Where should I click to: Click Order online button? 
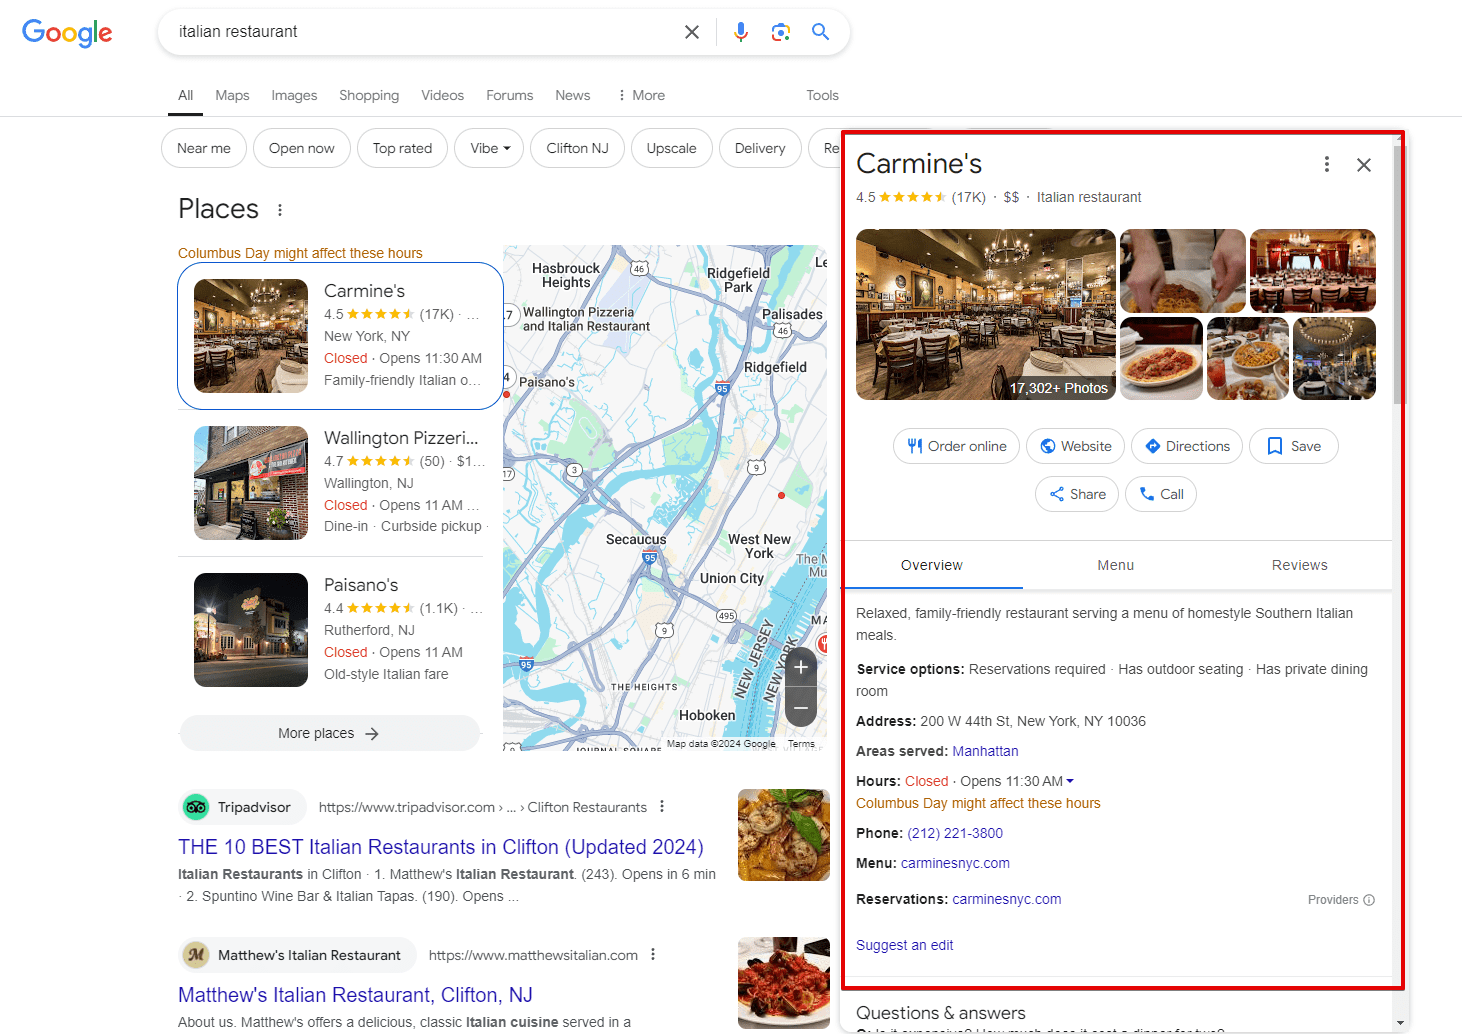tap(956, 446)
